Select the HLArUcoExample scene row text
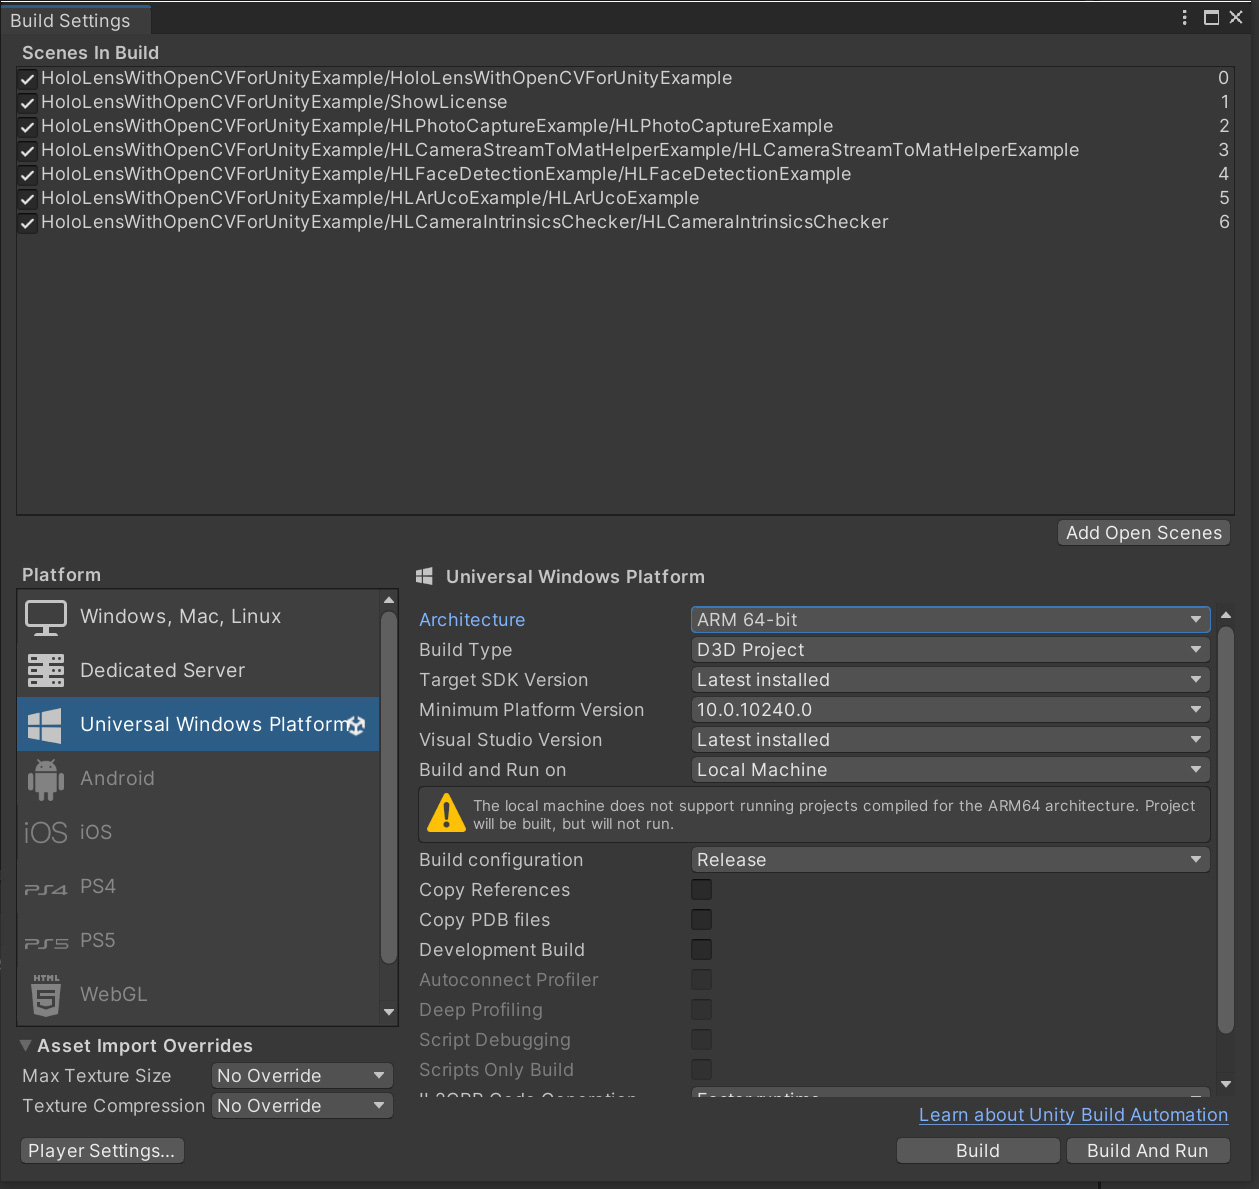The width and height of the screenshot is (1259, 1189). point(370,198)
